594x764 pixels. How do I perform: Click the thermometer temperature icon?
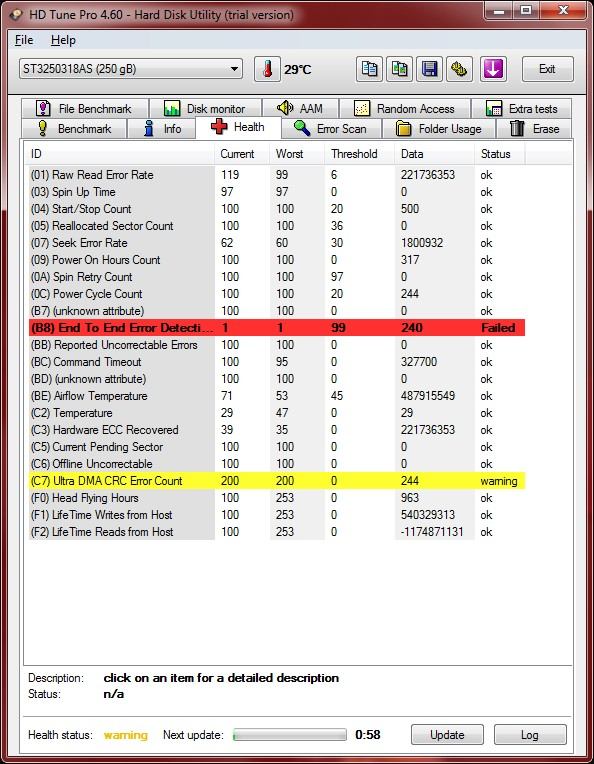[267, 69]
